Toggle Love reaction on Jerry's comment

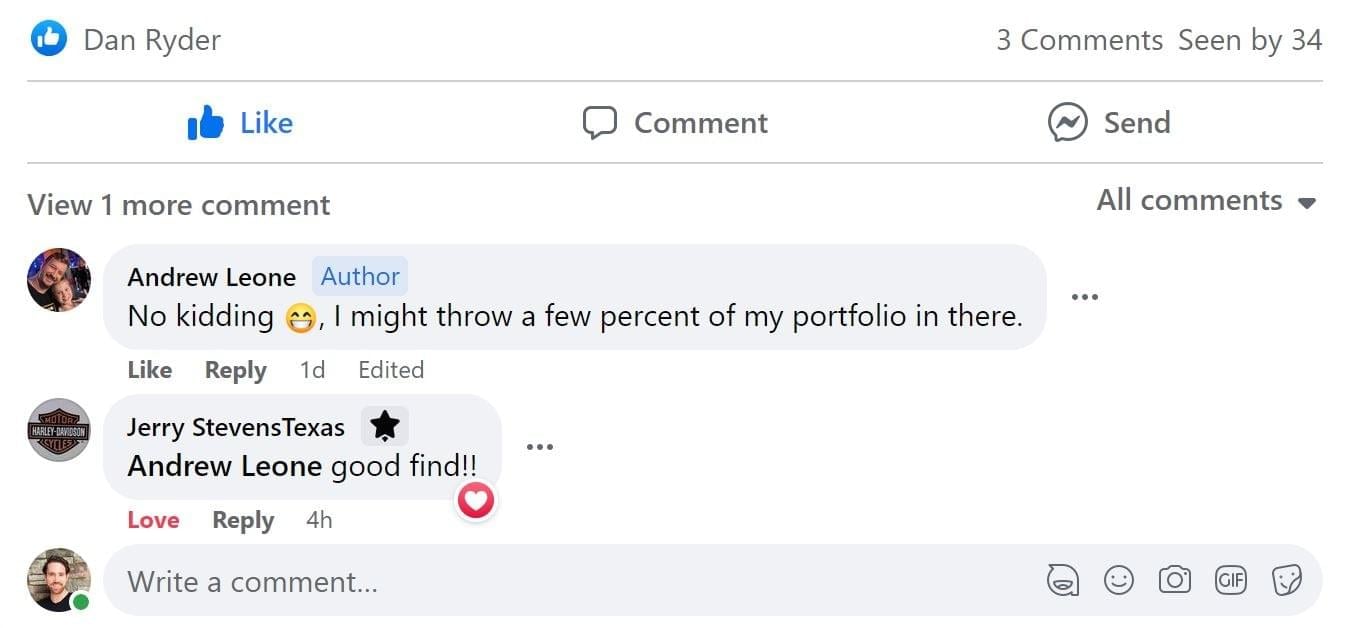pos(153,520)
